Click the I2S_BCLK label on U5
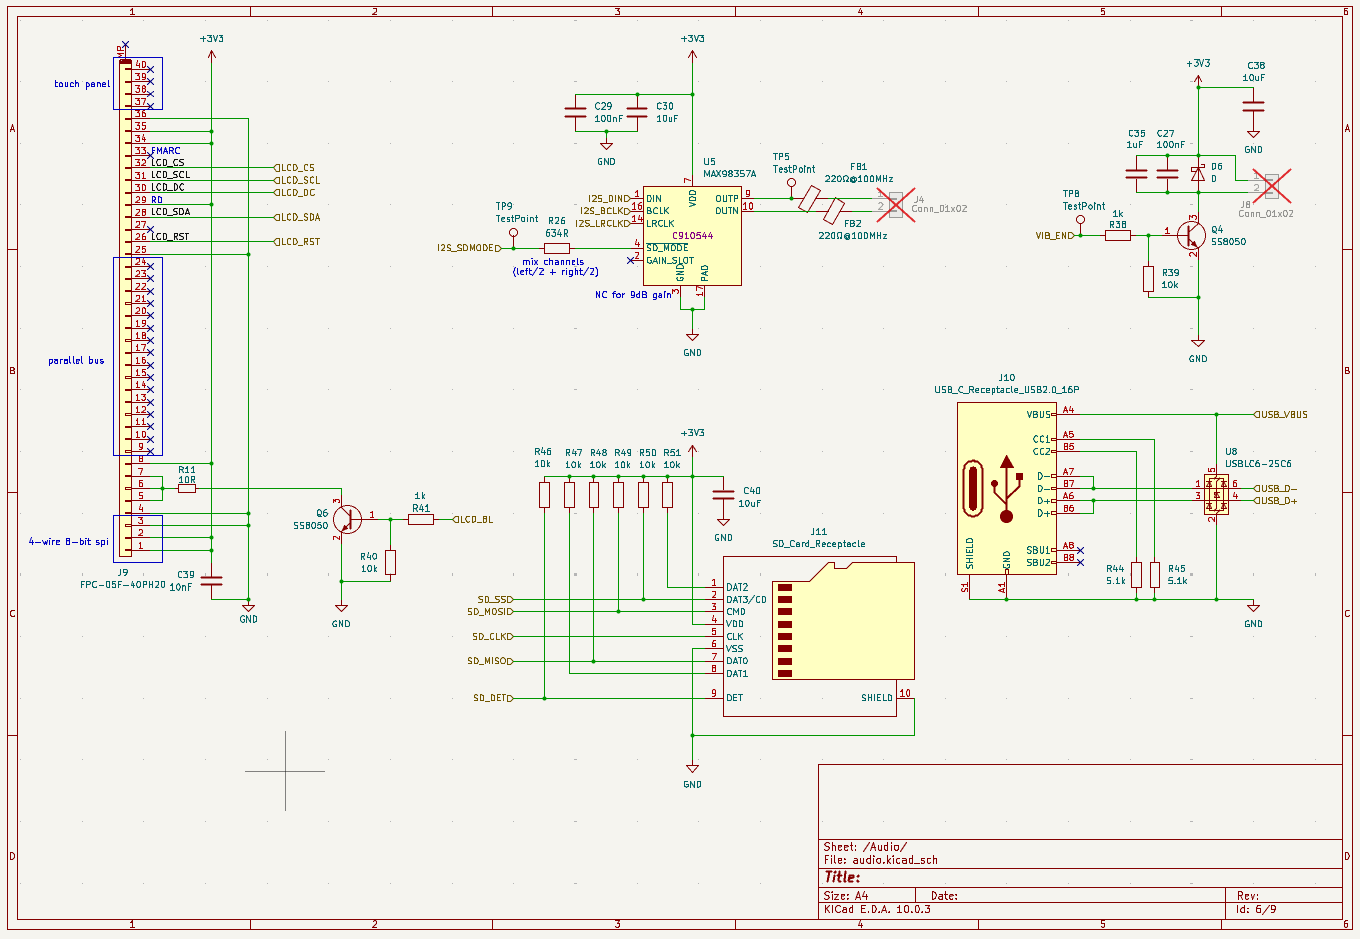Screen dimensions: 1360x939 607,211
